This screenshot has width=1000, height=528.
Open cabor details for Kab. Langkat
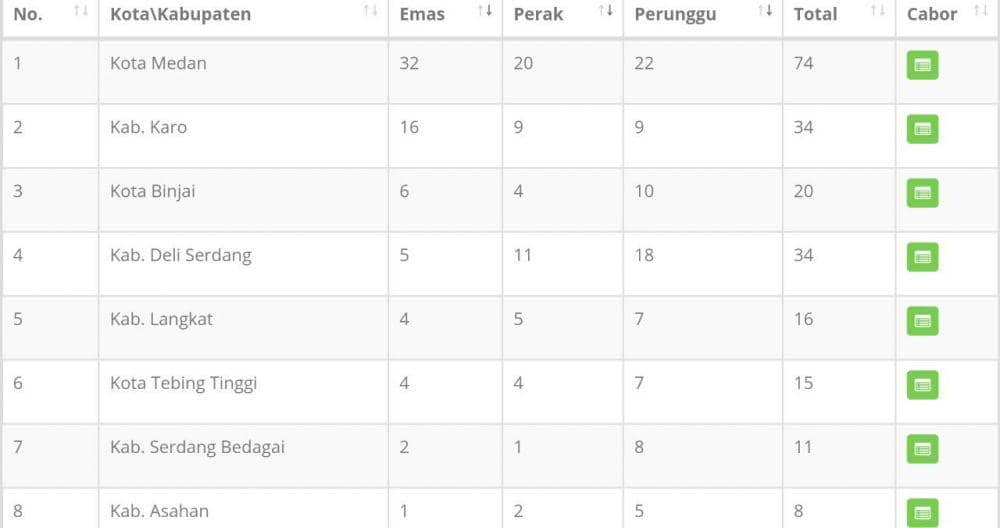(x=922, y=321)
